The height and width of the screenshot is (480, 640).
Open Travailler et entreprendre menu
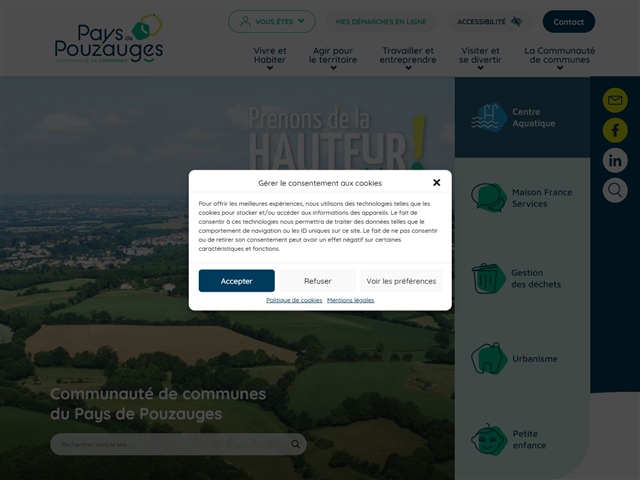(407, 56)
